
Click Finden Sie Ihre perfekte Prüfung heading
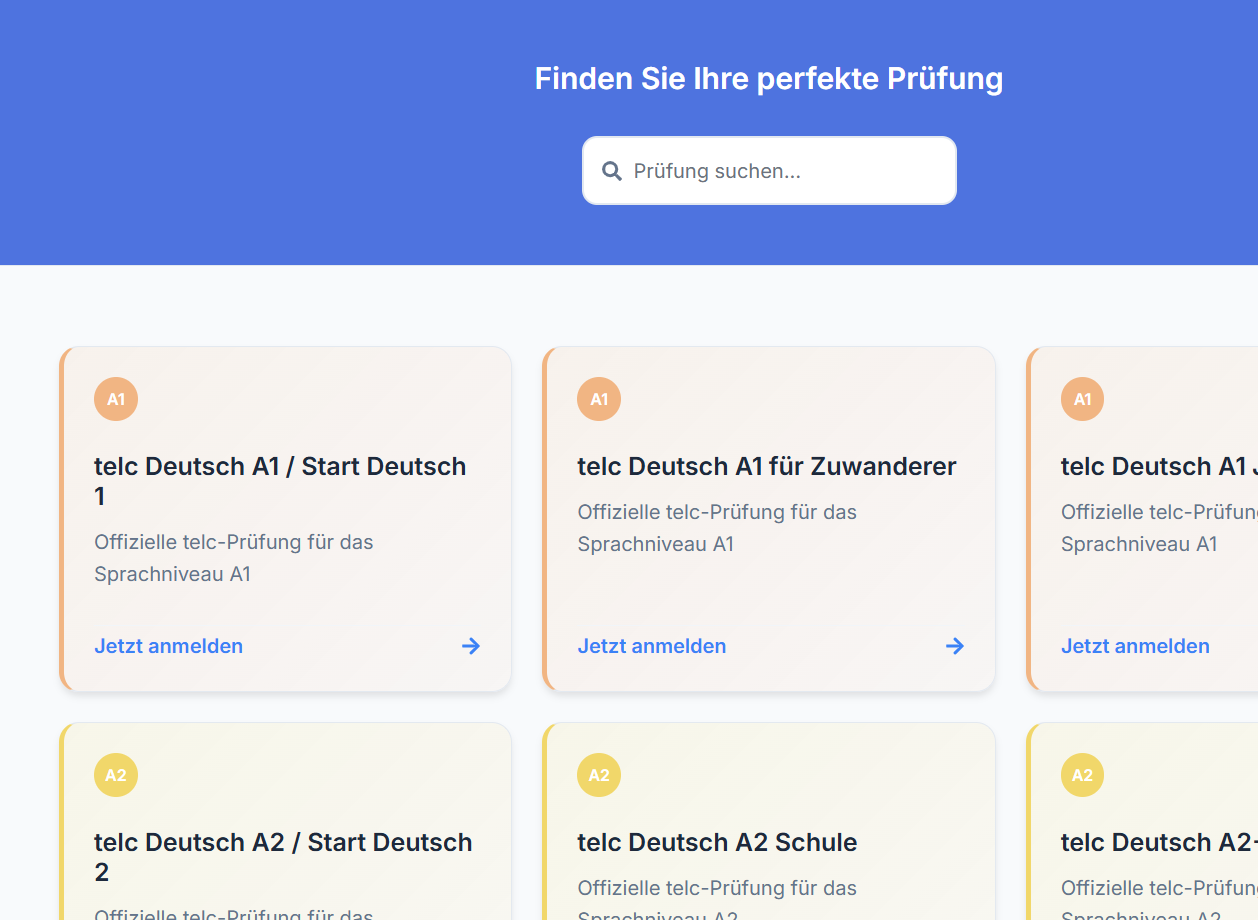(769, 78)
